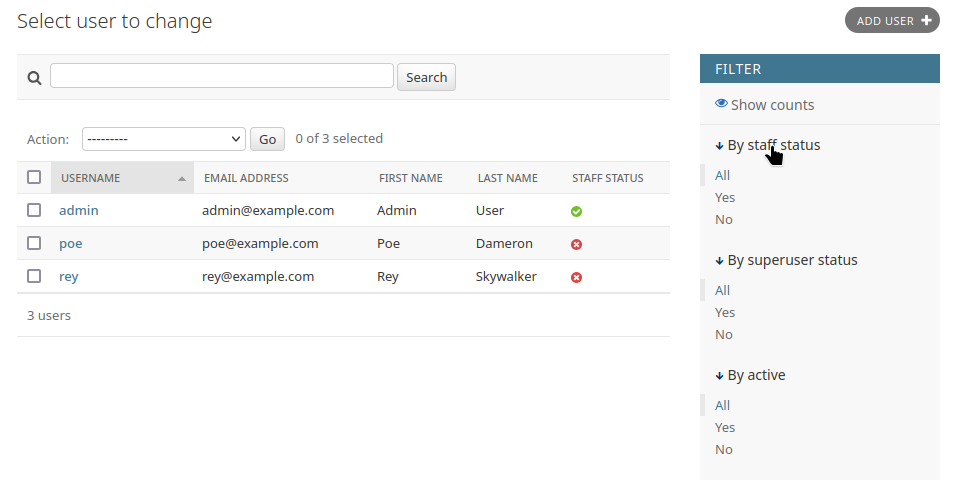This screenshot has width=954, height=489.
Task: Click poe's red staff status icon
Action: click(576, 244)
